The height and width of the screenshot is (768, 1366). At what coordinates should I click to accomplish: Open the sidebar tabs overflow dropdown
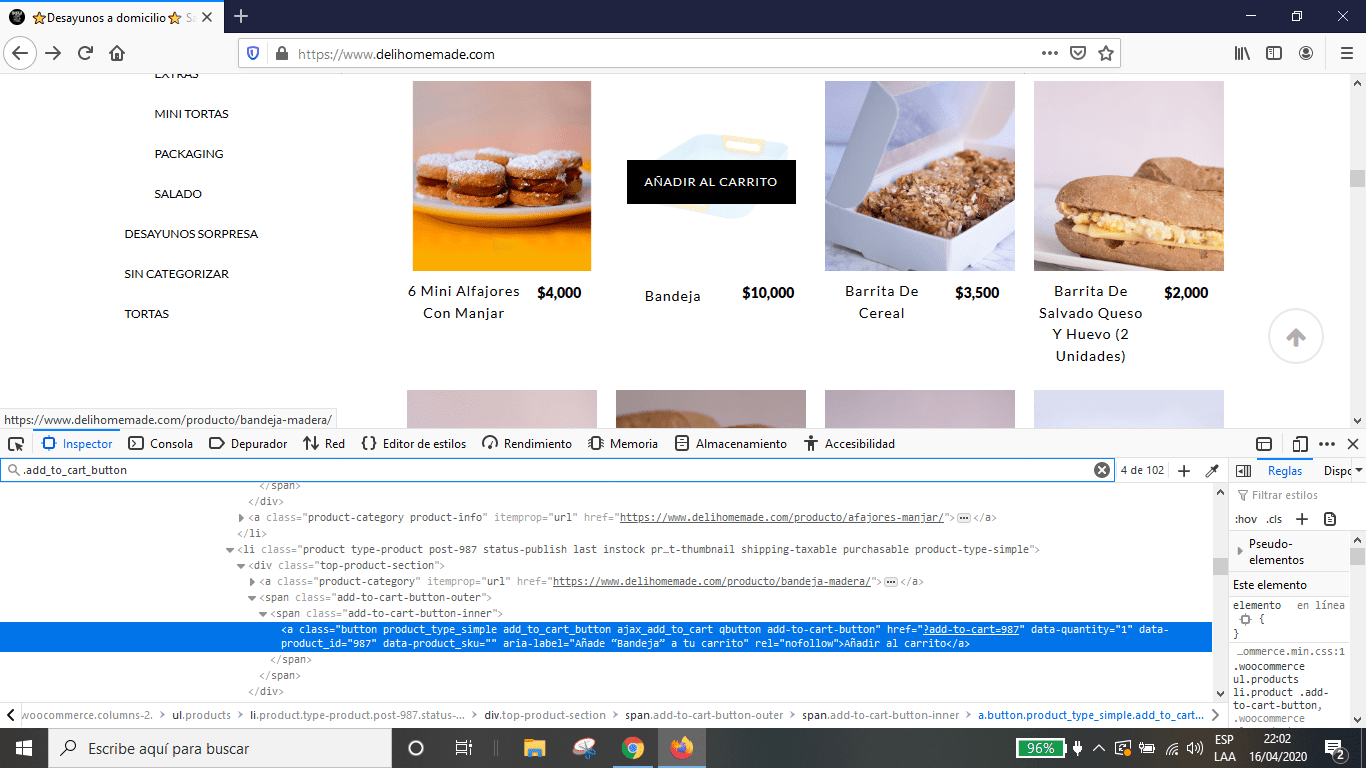(x=1358, y=471)
